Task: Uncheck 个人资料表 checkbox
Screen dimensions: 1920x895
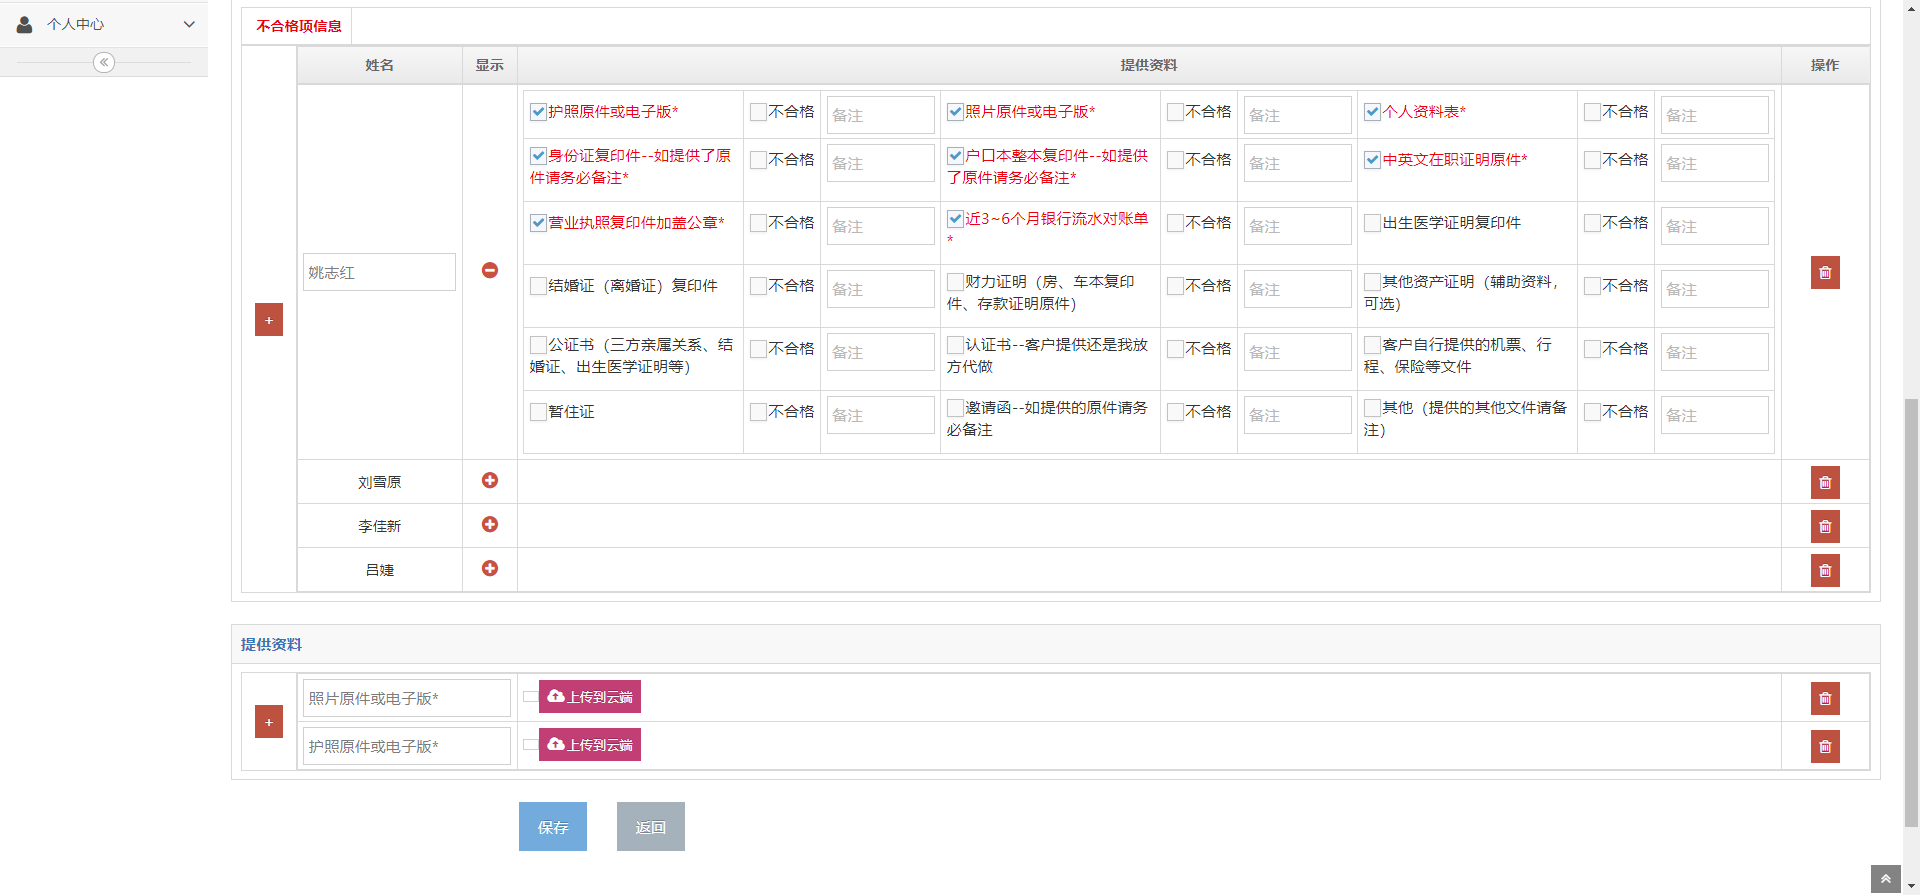Action: (1372, 112)
